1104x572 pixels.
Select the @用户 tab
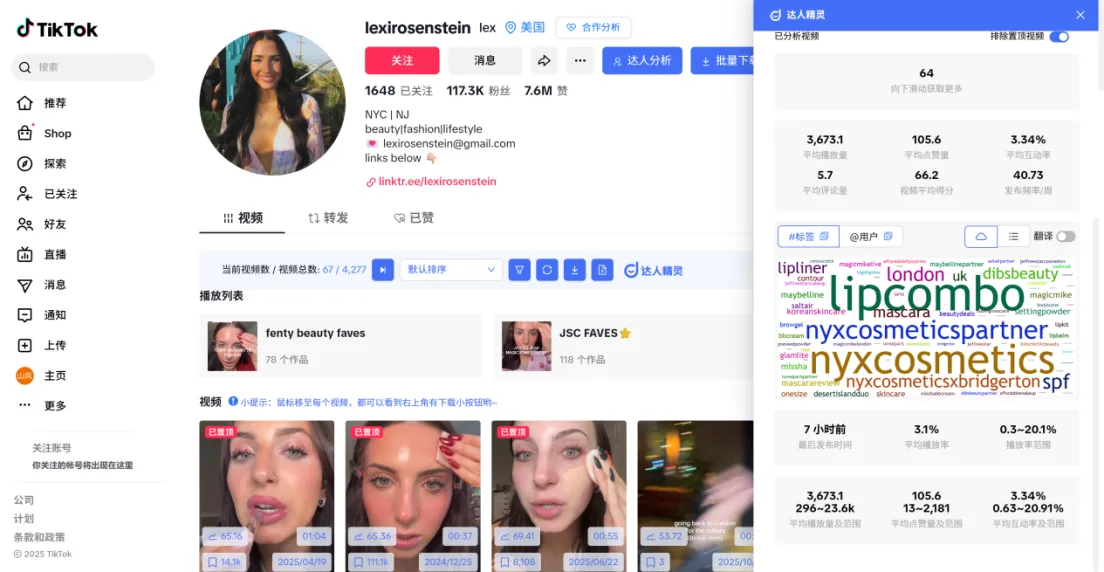[871, 237]
